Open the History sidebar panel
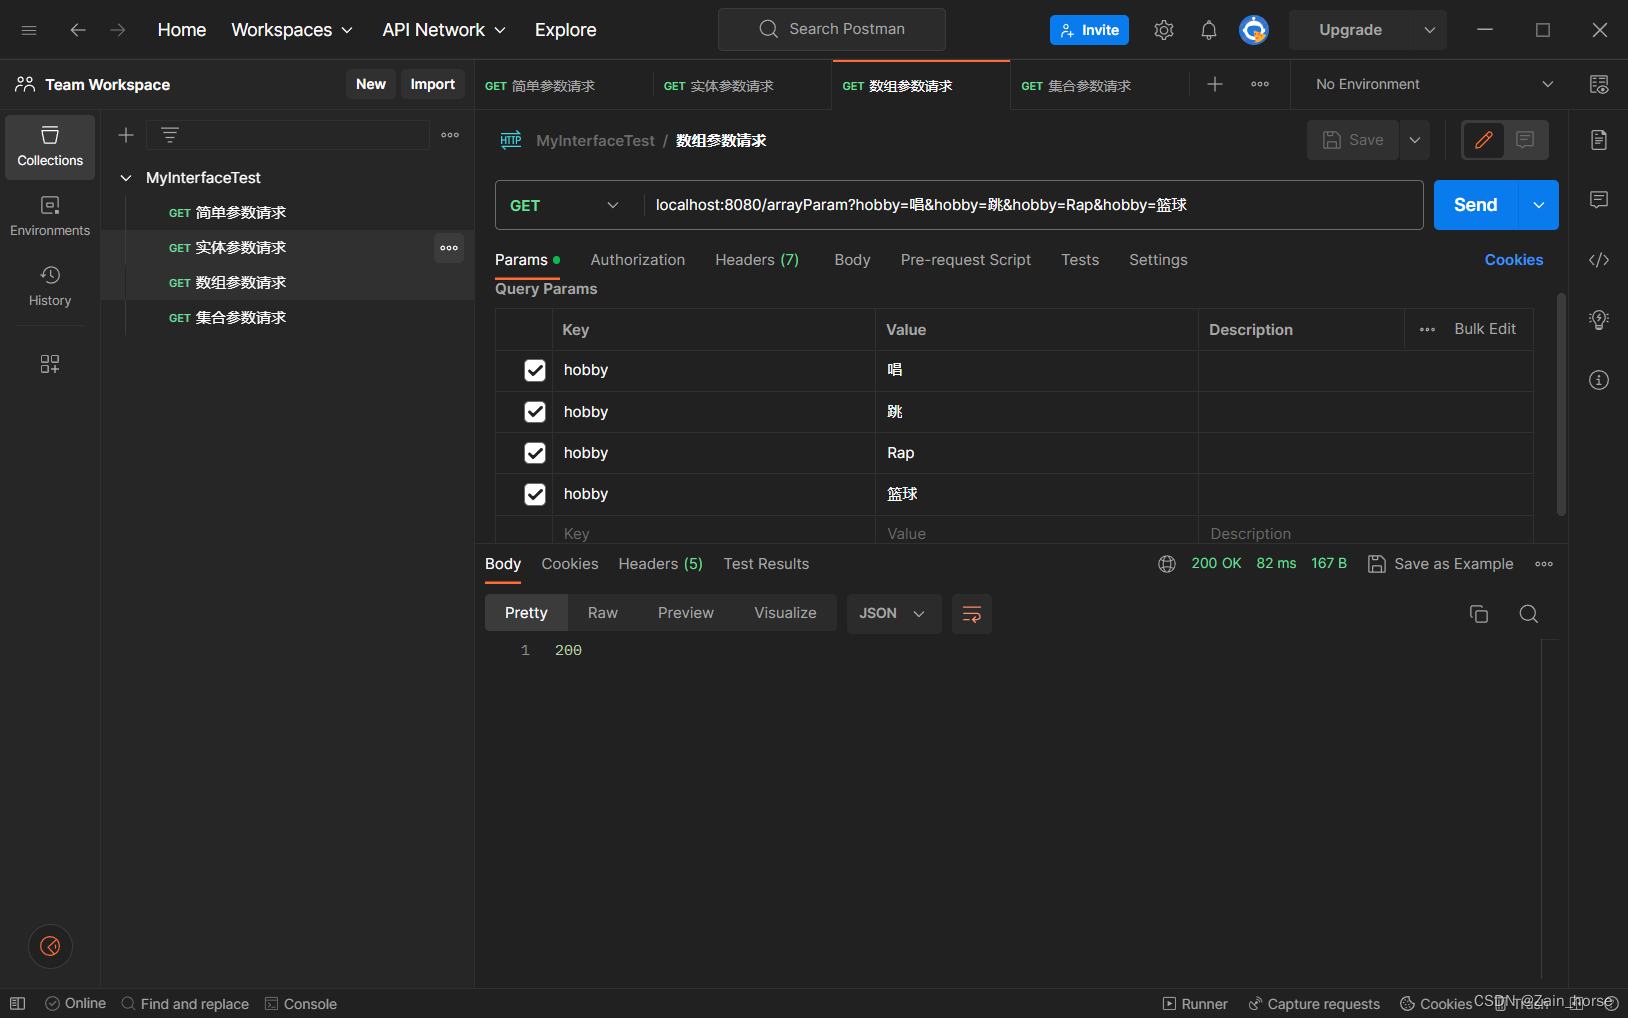Image resolution: width=1628 pixels, height=1018 pixels. 50,287
